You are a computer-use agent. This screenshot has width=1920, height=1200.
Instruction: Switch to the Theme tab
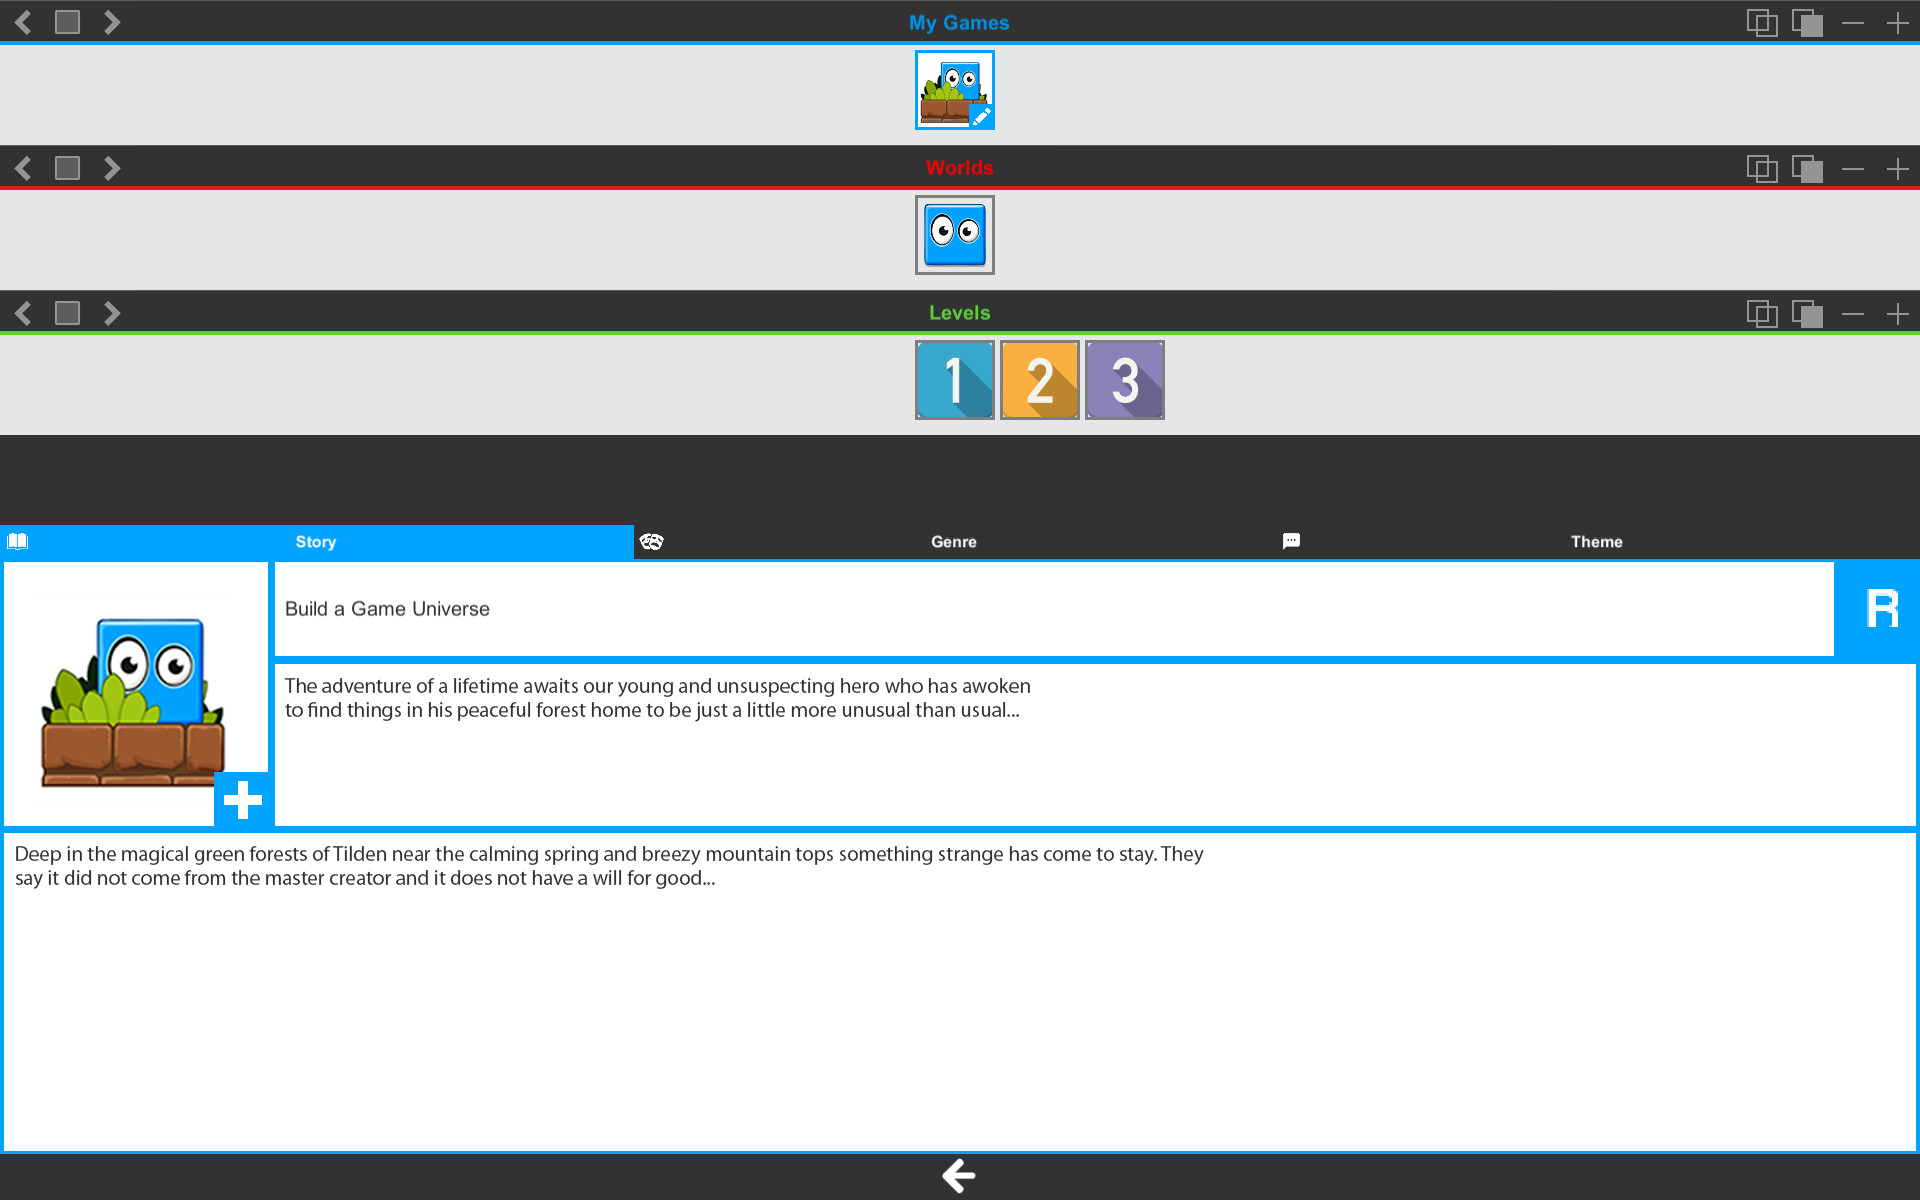coord(1596,541)
